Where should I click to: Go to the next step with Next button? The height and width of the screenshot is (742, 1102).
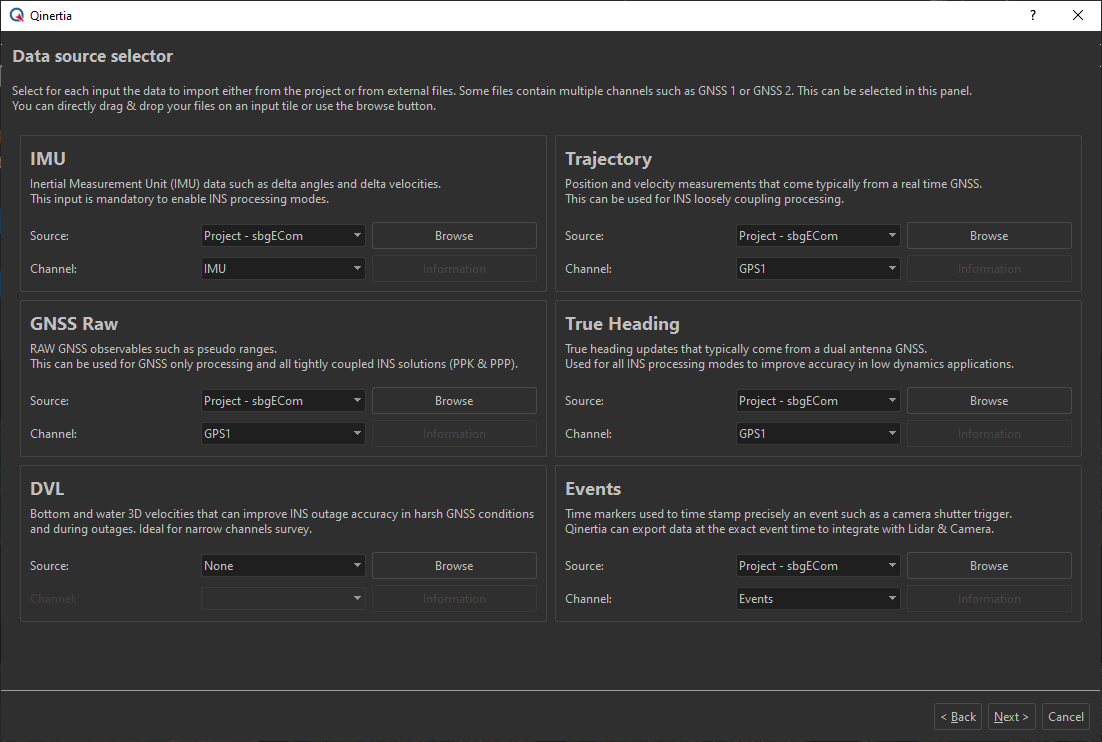pos(1011,717)
